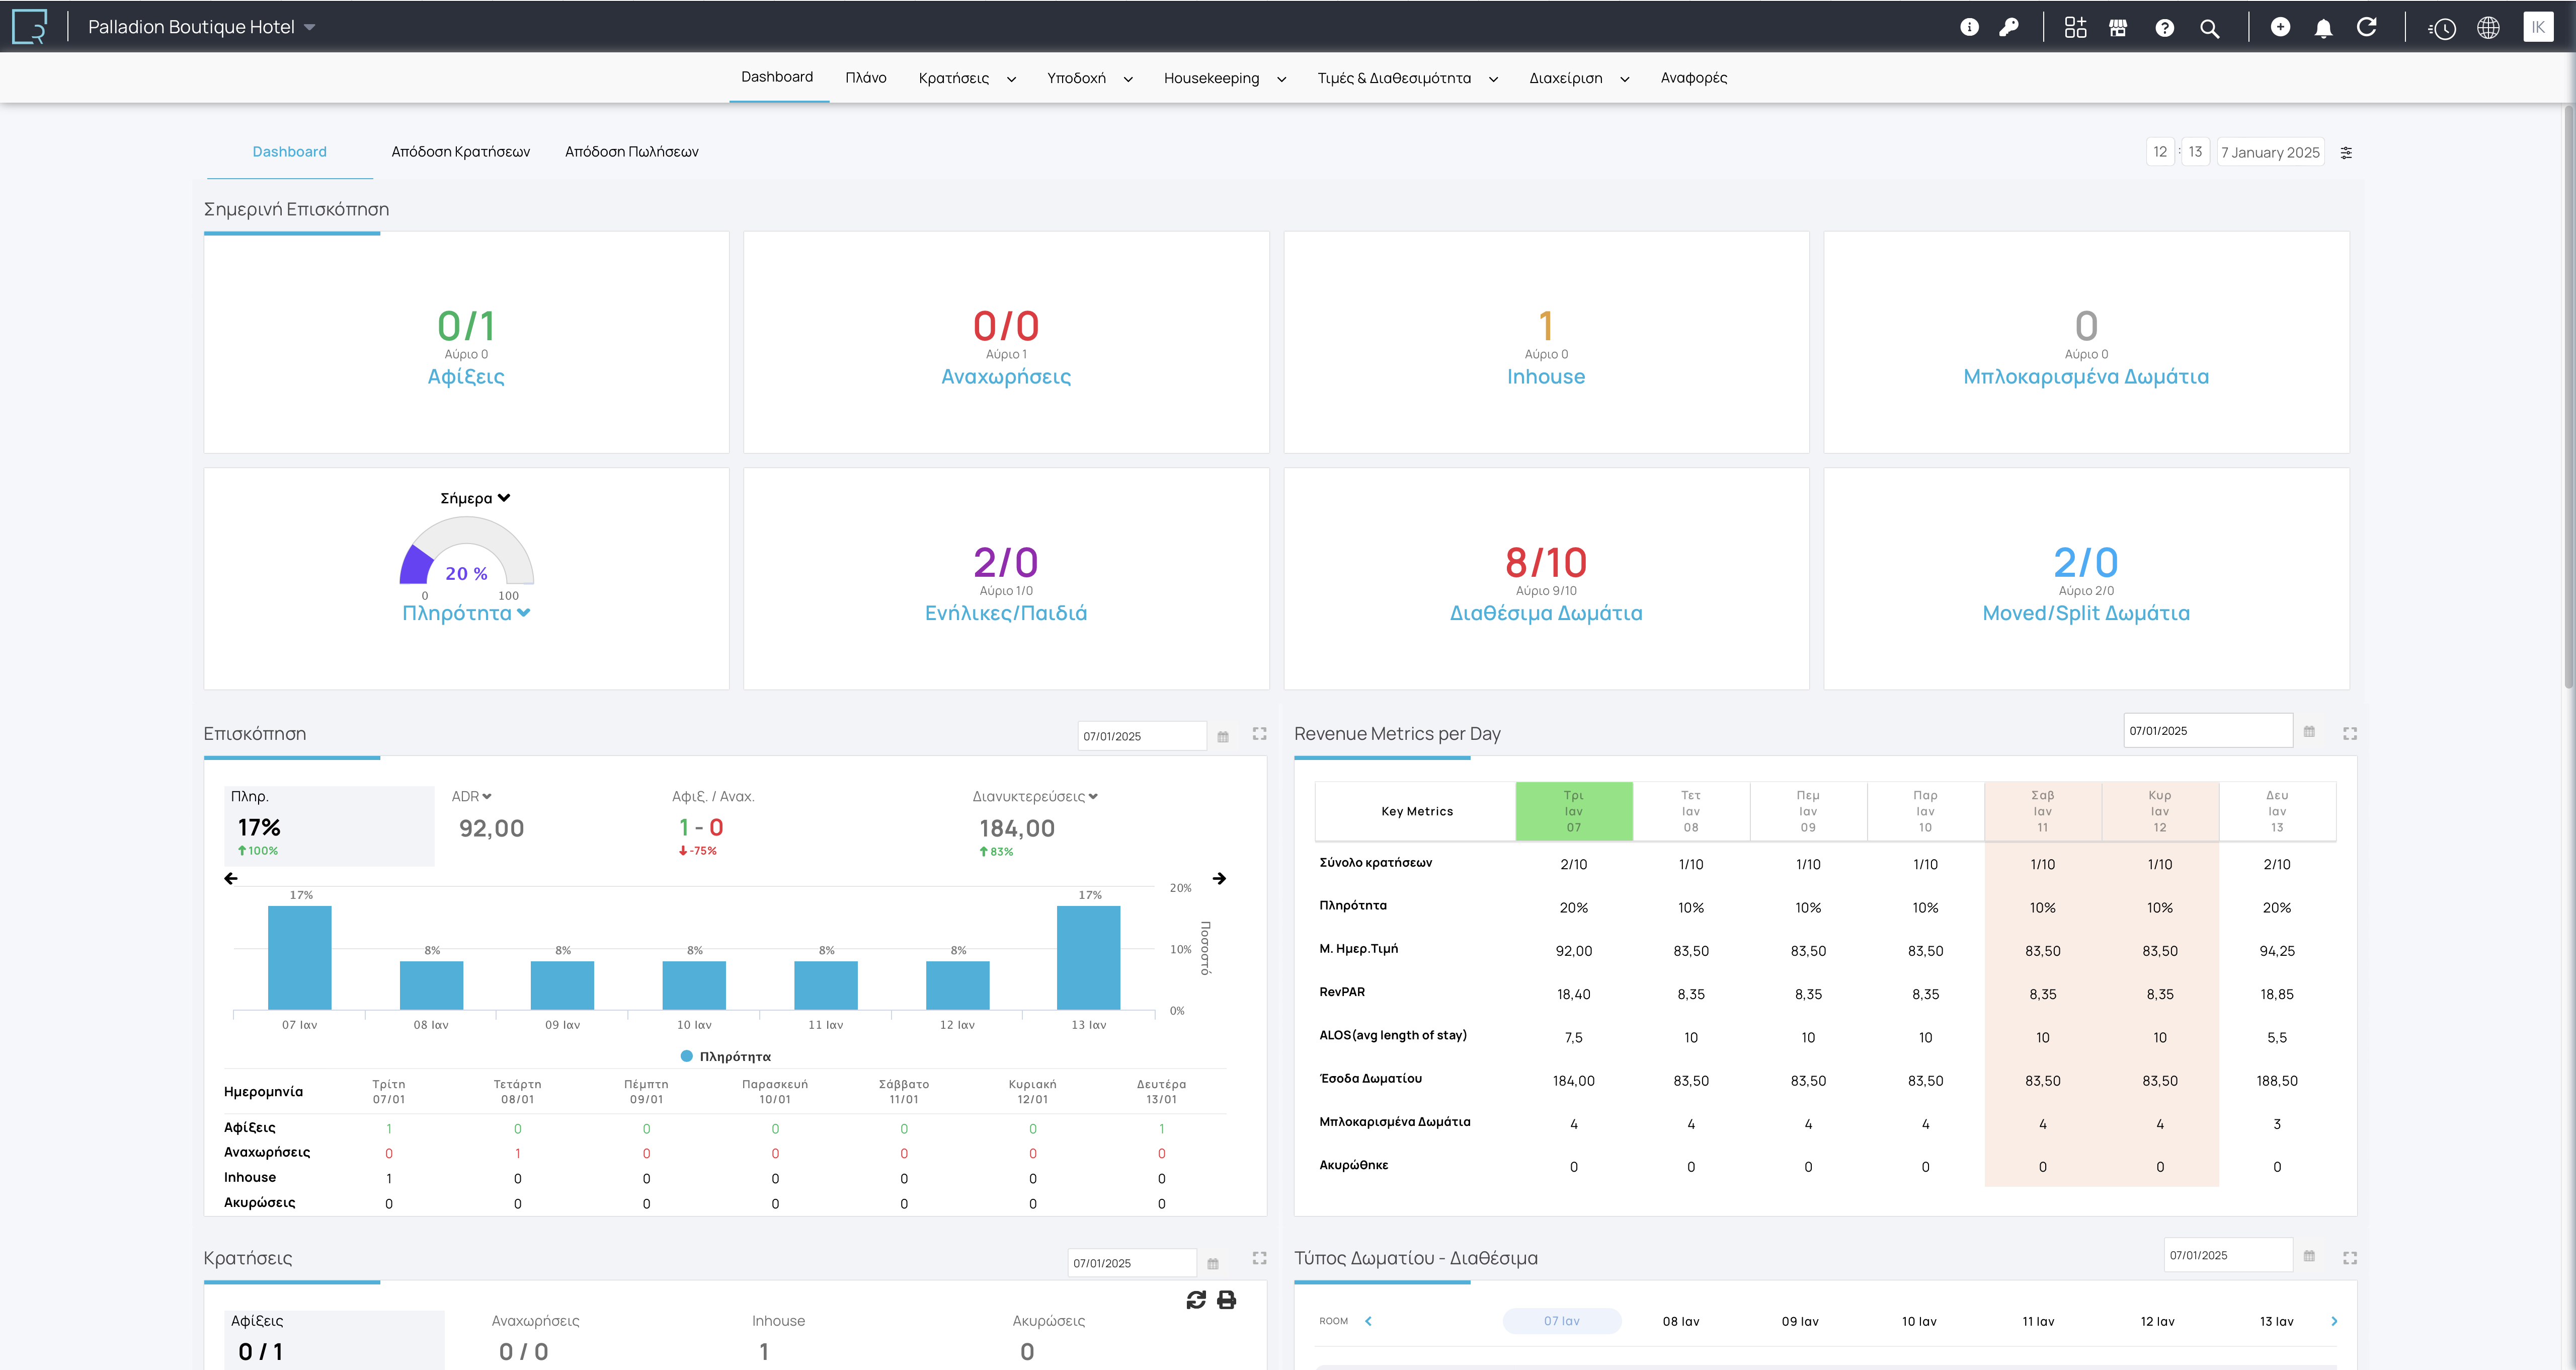Click the Επισκόπηση date field 07/01/2025

coord(1142,736)
